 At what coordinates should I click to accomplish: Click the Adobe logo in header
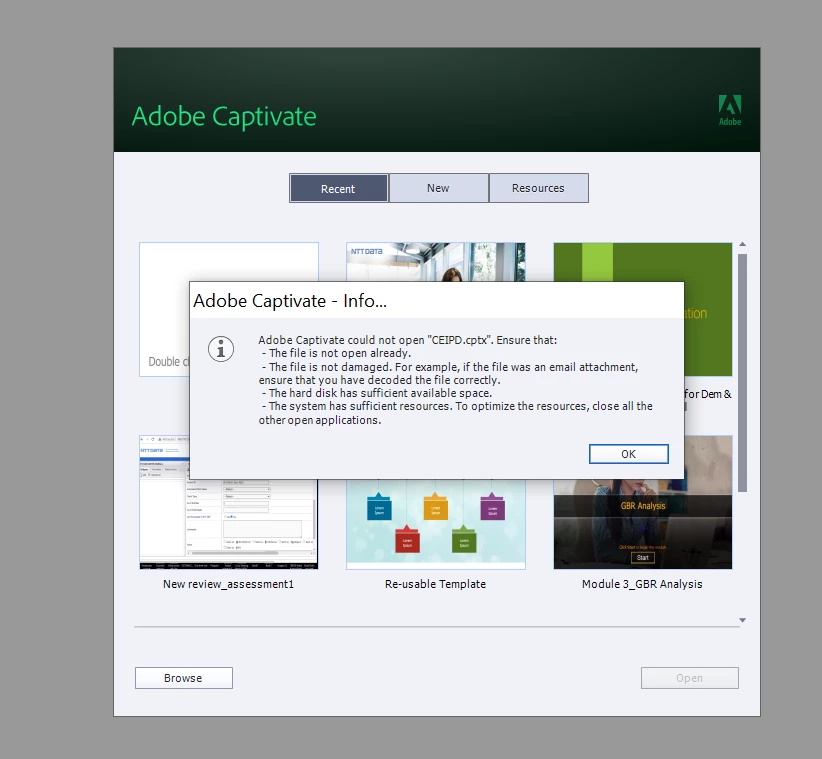point(730,110)
